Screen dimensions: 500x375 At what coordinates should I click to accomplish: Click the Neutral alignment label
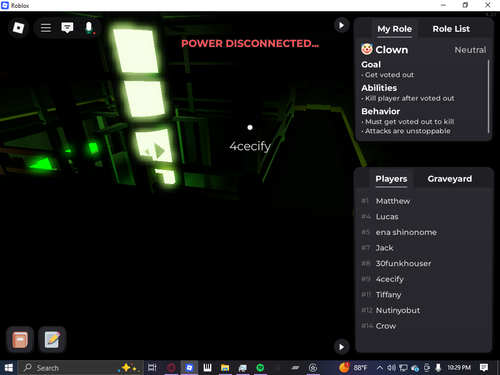click(470, 50)
